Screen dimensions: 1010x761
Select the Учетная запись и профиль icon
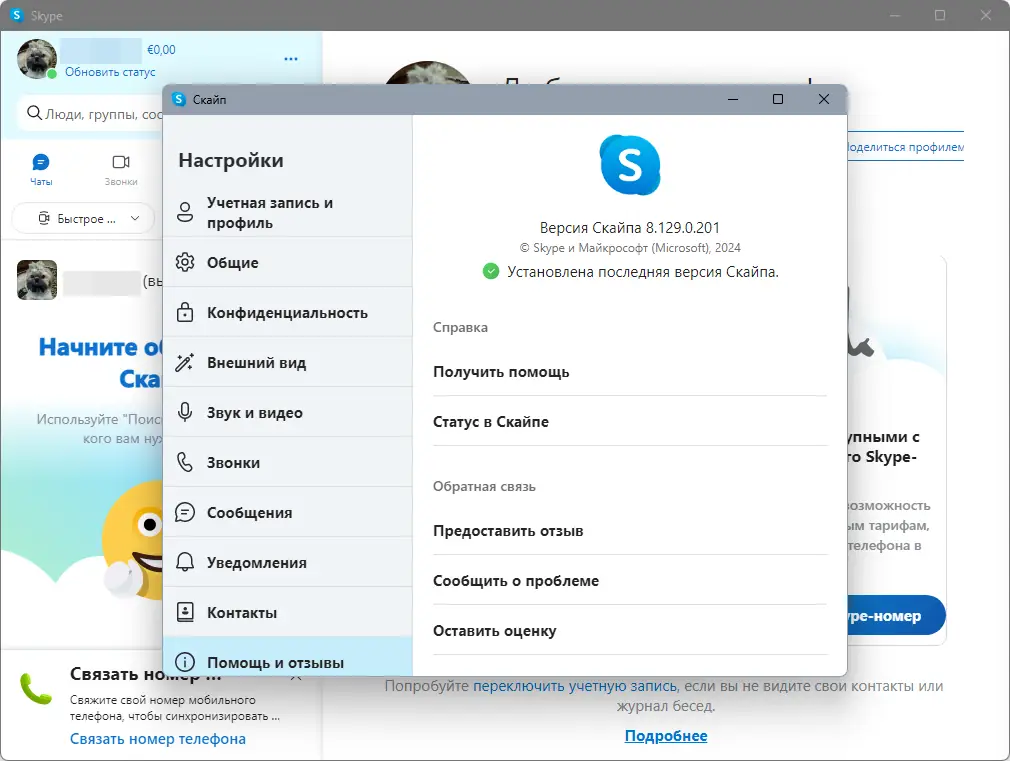185,212
